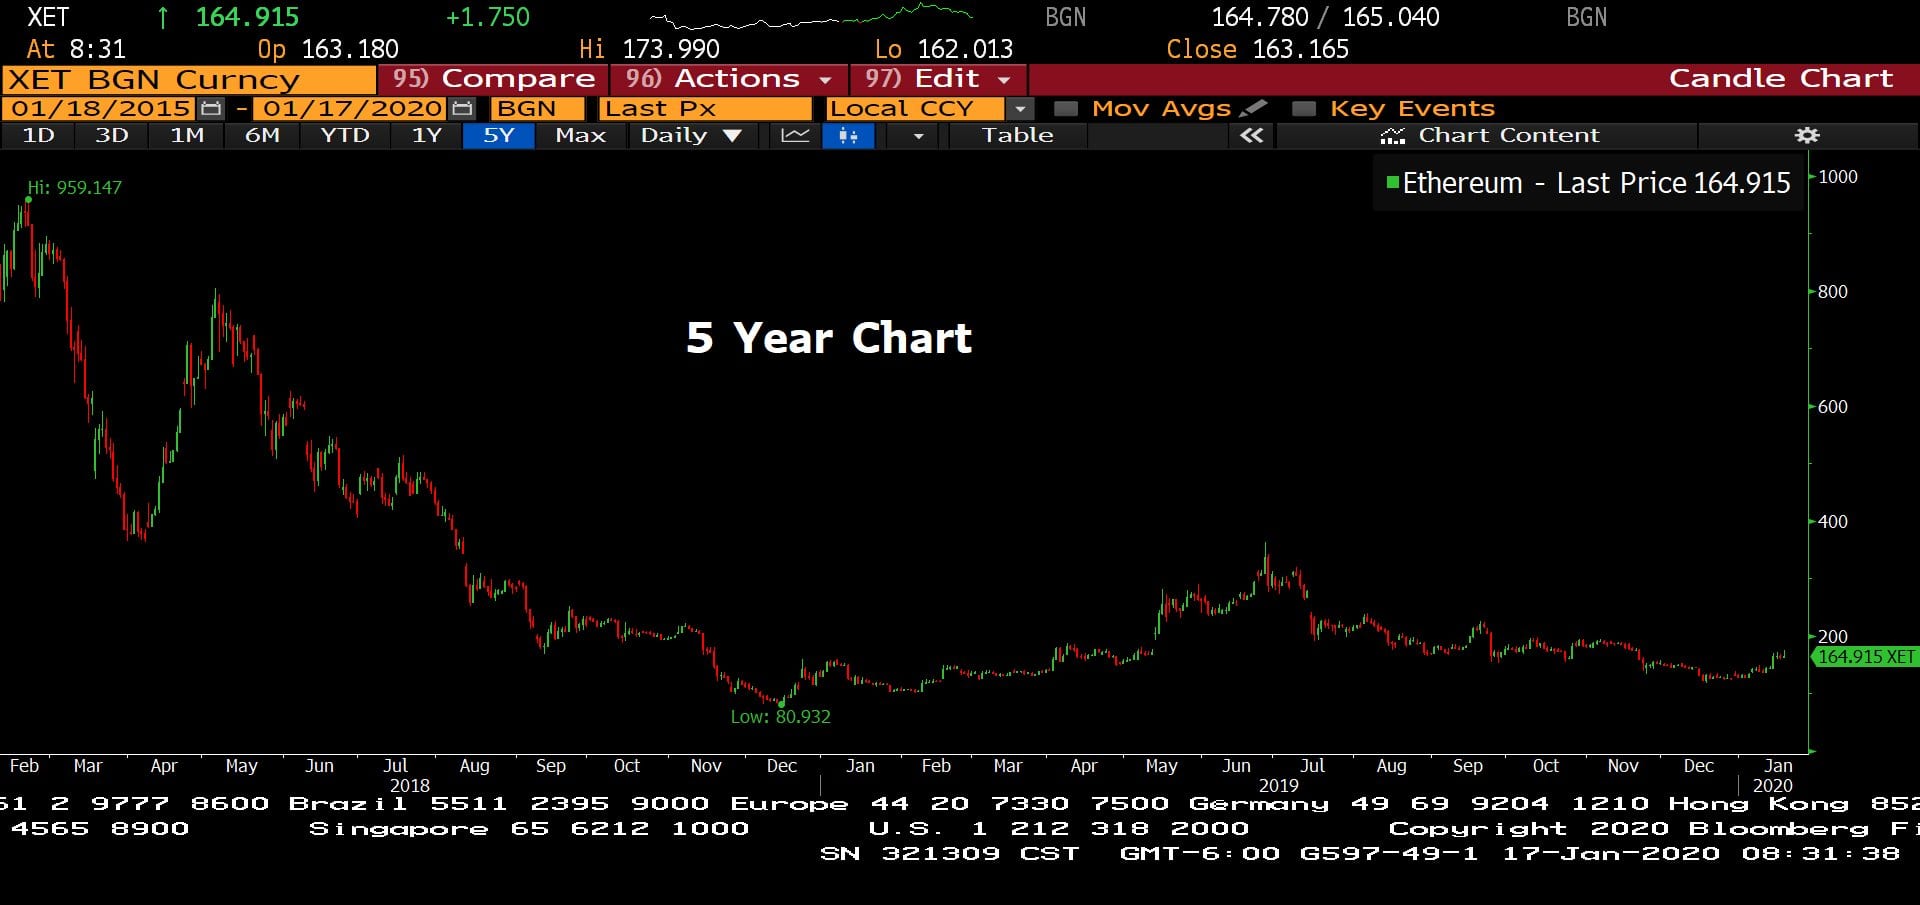
Task: Click the Ethereum Last Price legend label
Action: pyautogui.click(x=1596, y=183)
